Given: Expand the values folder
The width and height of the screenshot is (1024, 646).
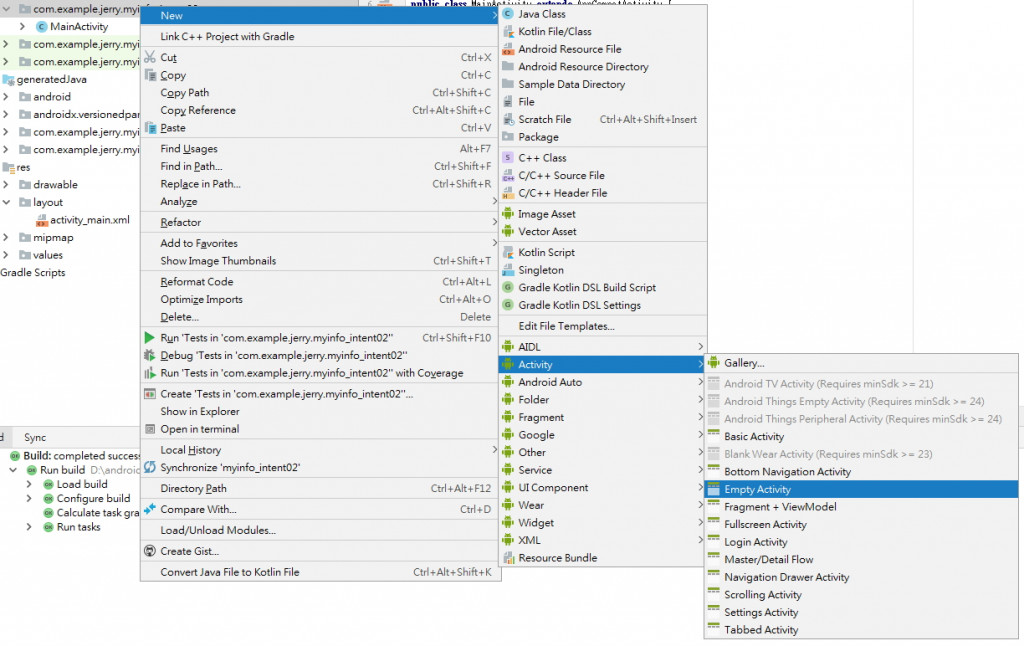Looking at the screenshot, I should click(x=6, y=255).
